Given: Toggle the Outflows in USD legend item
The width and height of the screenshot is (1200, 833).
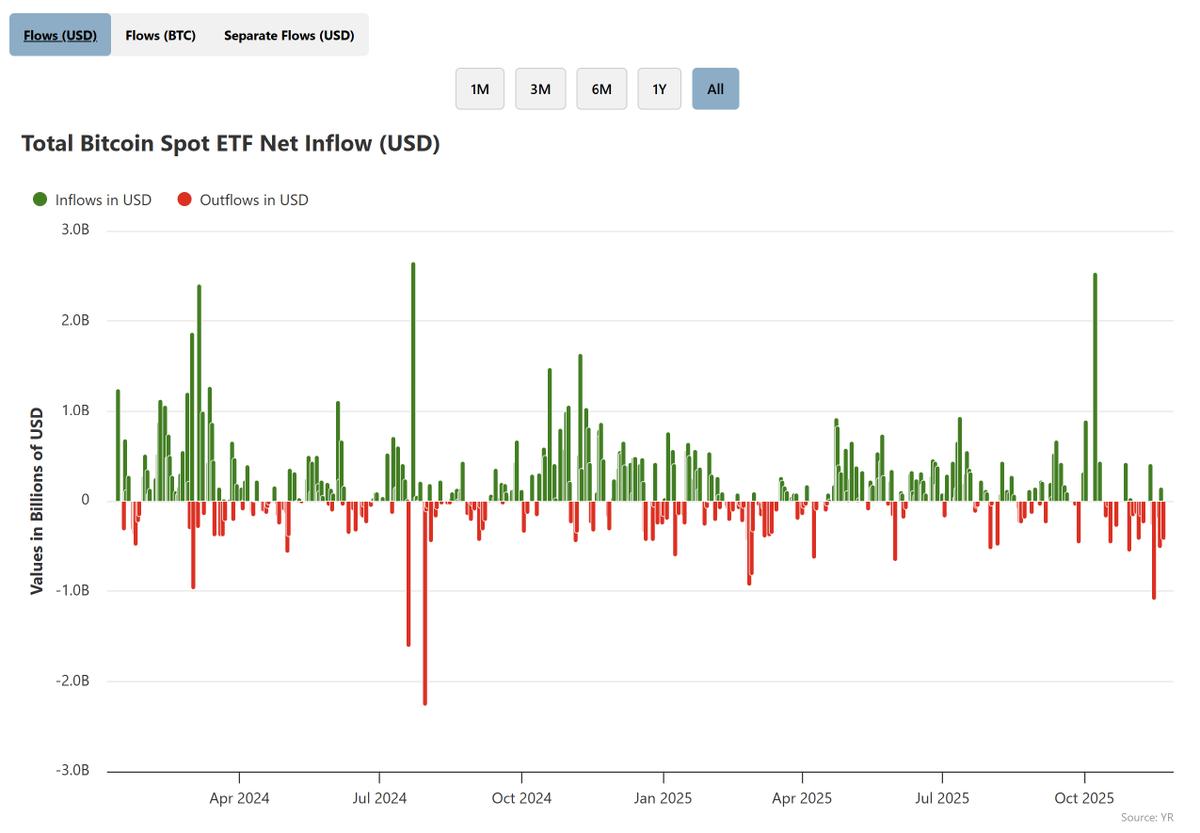Looking at the screenshot, I should 243,200.
